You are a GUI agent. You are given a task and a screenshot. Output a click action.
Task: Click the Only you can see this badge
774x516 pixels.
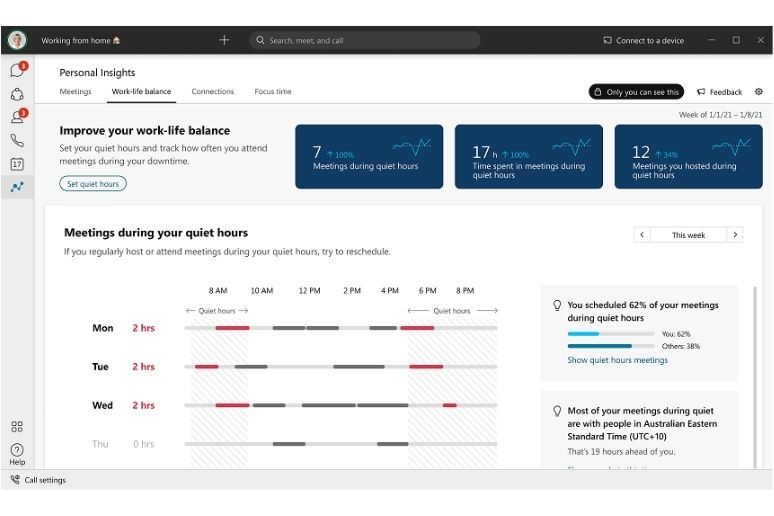pyautogui.click(x=636, y=92)
